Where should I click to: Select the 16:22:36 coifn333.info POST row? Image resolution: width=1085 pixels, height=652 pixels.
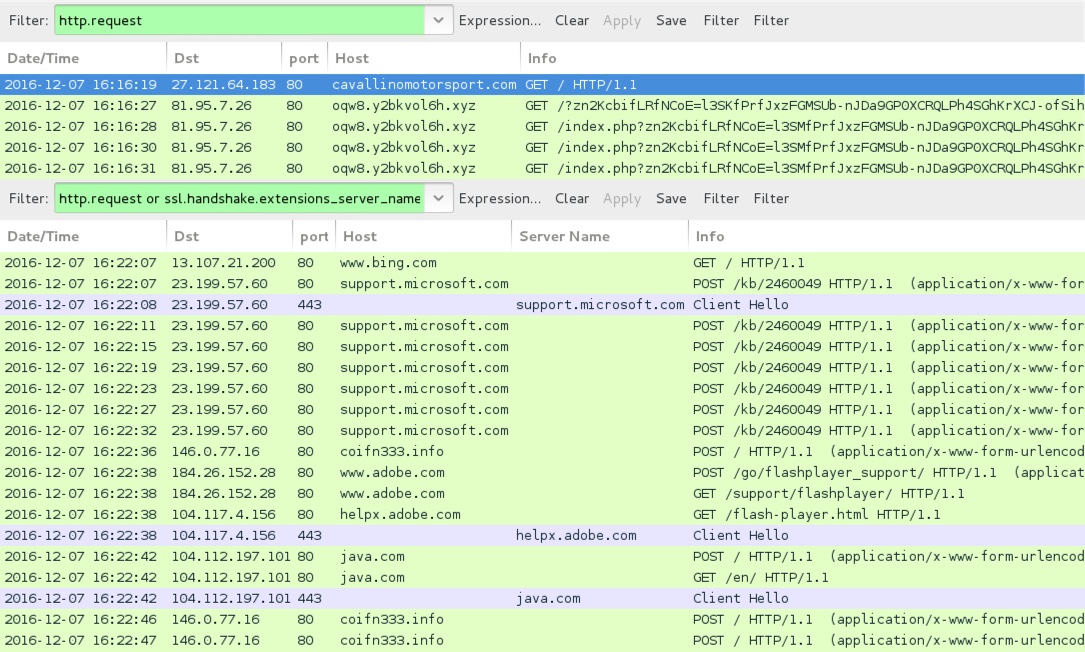(542, 451)
